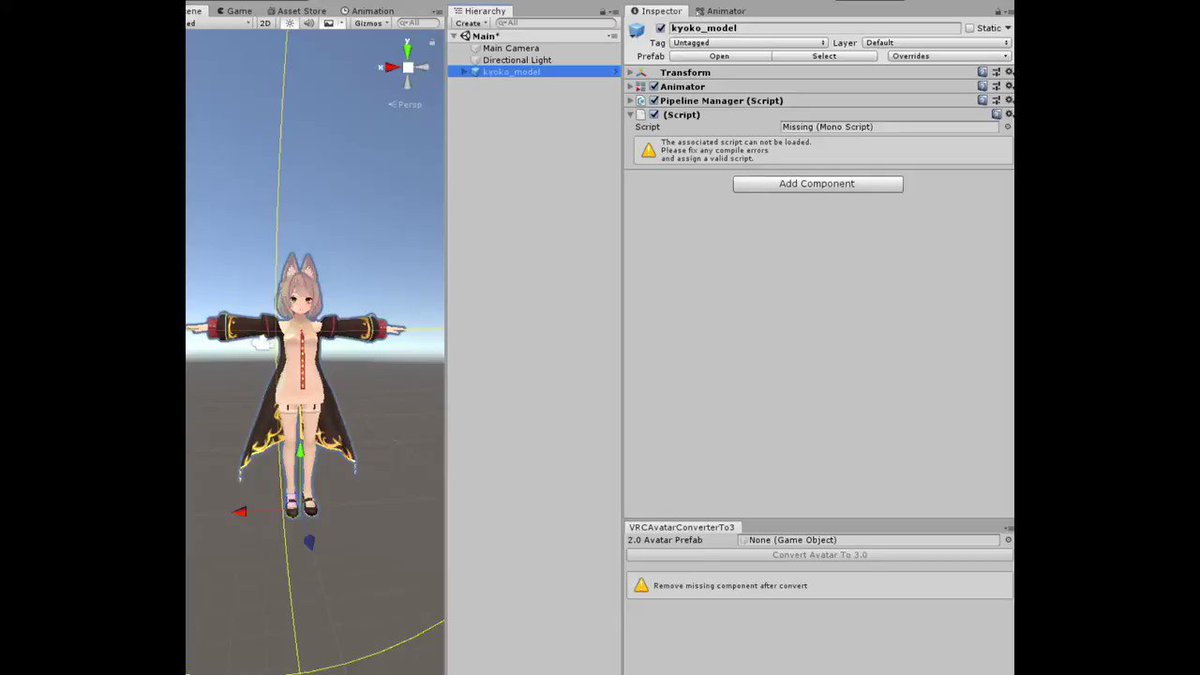1200x675 pixels.
Task: Expand the Transform component
Action: point(629,72)
